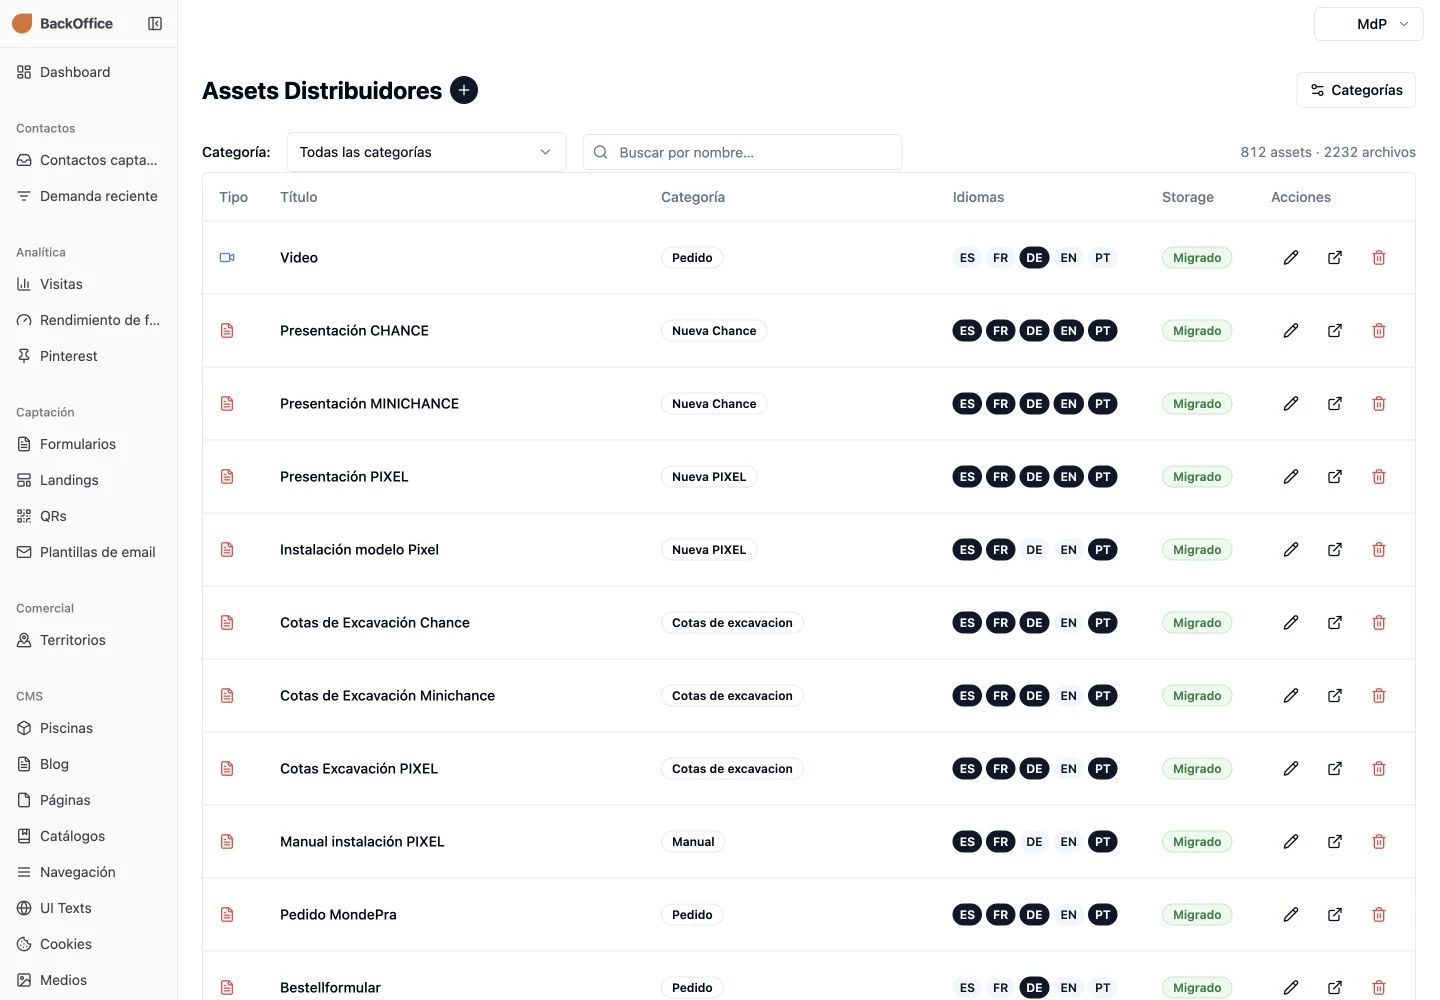The height and width of the screenshot is (1000, 1440).
Task: Delete Cotas de Excavación Chance asset
Action: coord(1379,623)
